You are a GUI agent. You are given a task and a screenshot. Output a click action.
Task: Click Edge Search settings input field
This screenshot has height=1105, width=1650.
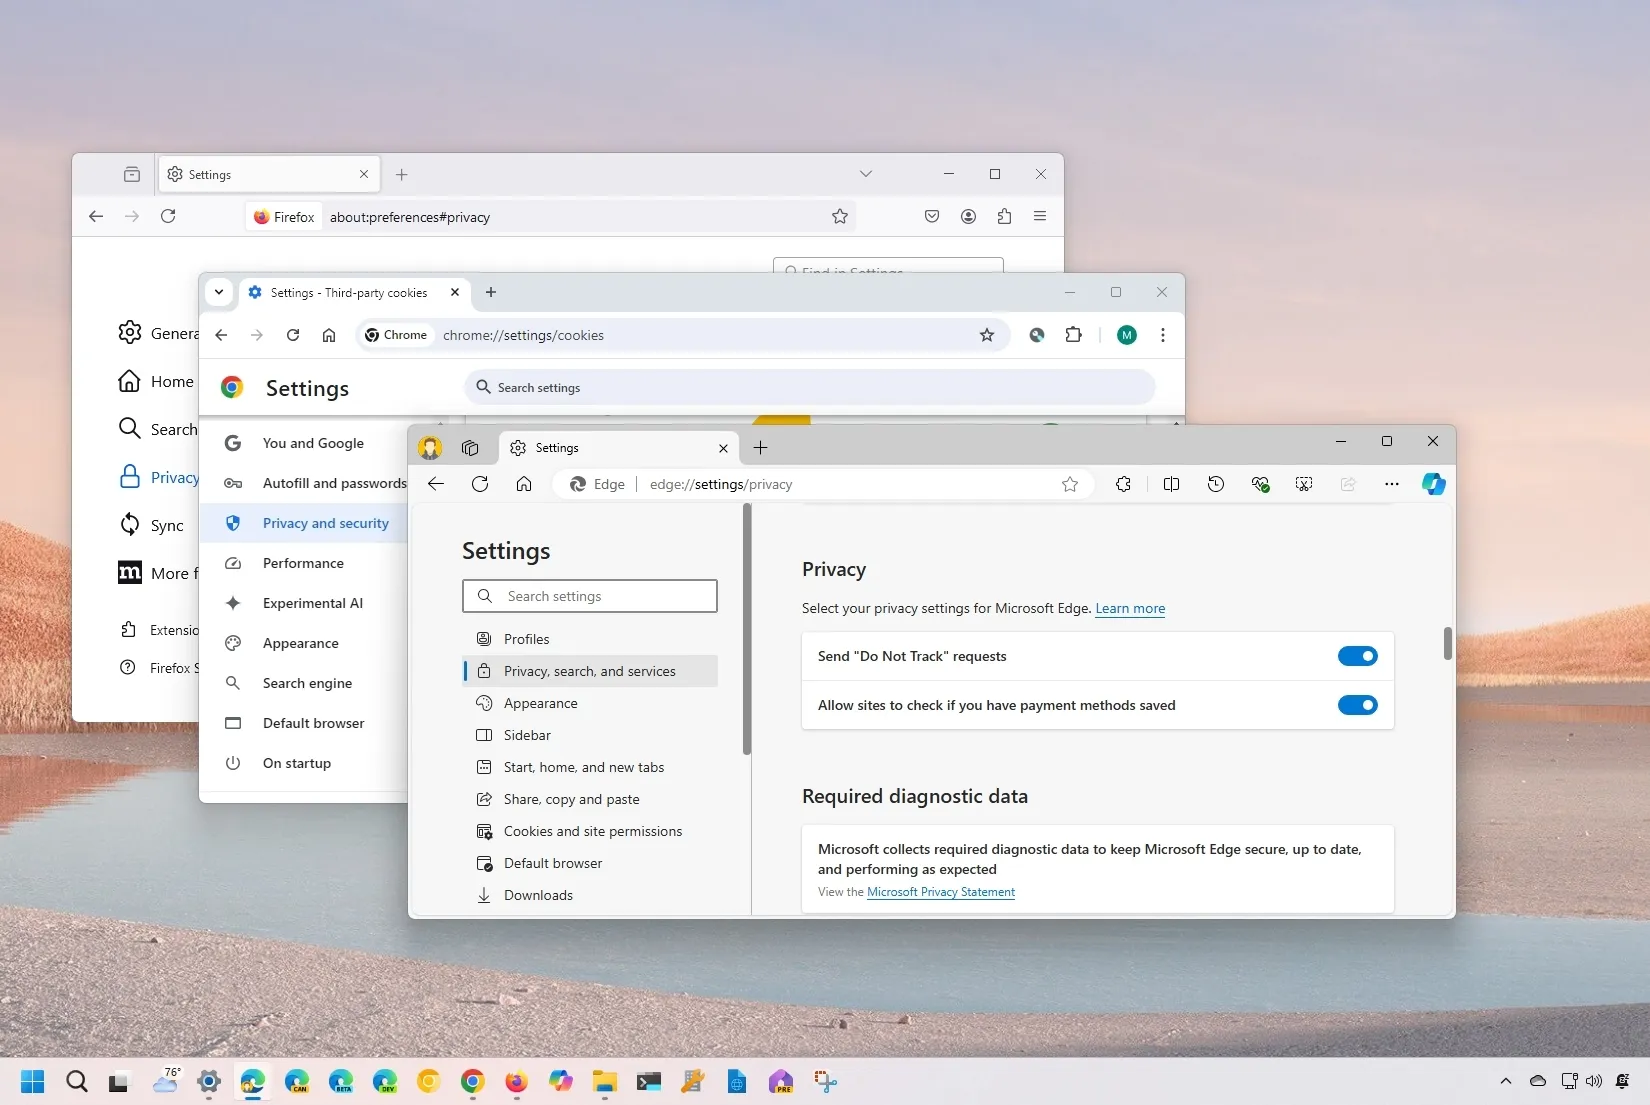tap(590, 596)
